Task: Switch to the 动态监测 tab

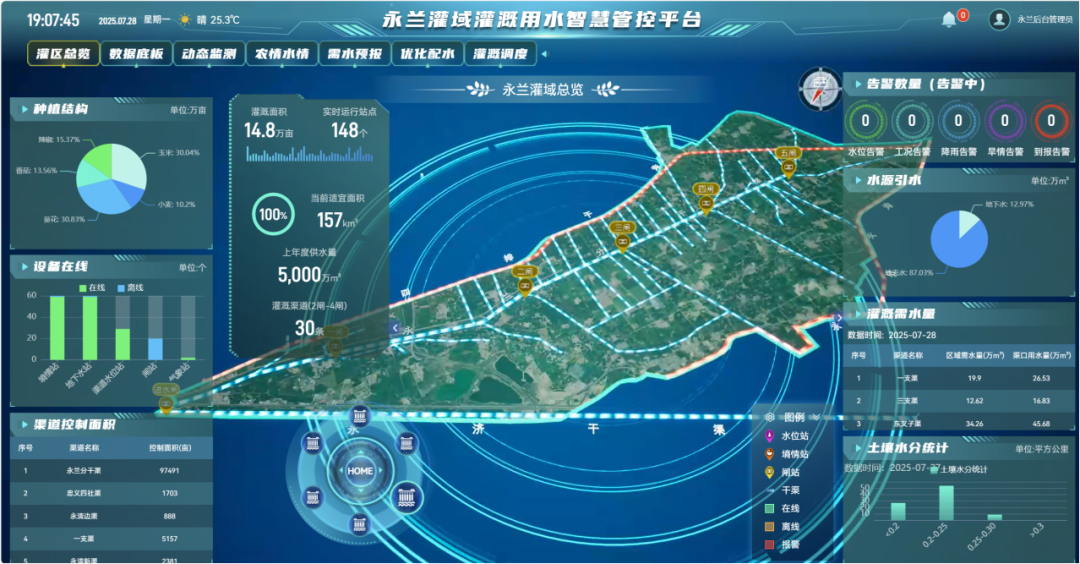Action: [209, 54]
